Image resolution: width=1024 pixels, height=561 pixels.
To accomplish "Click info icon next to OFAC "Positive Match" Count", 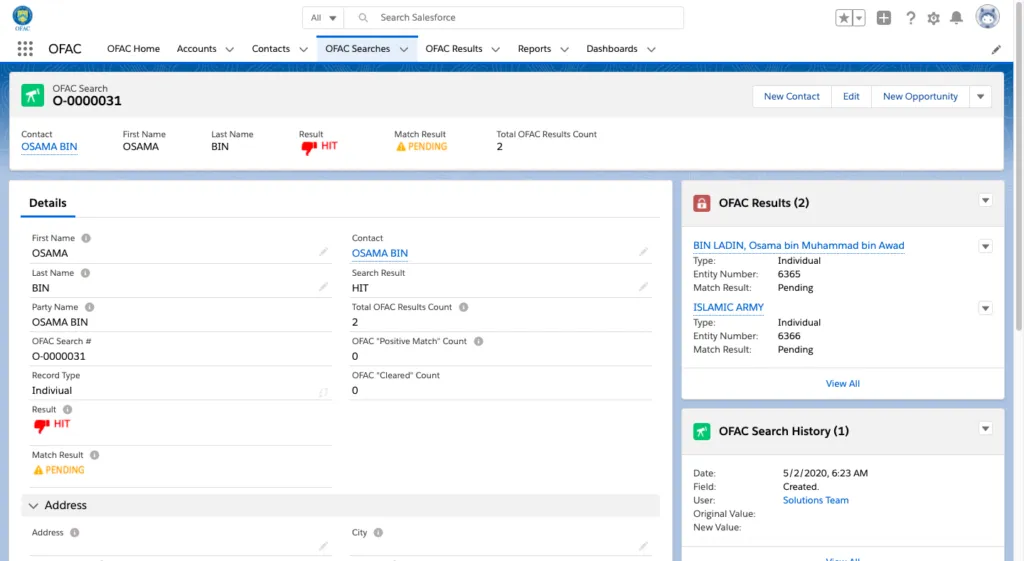I will pos(478,341).
